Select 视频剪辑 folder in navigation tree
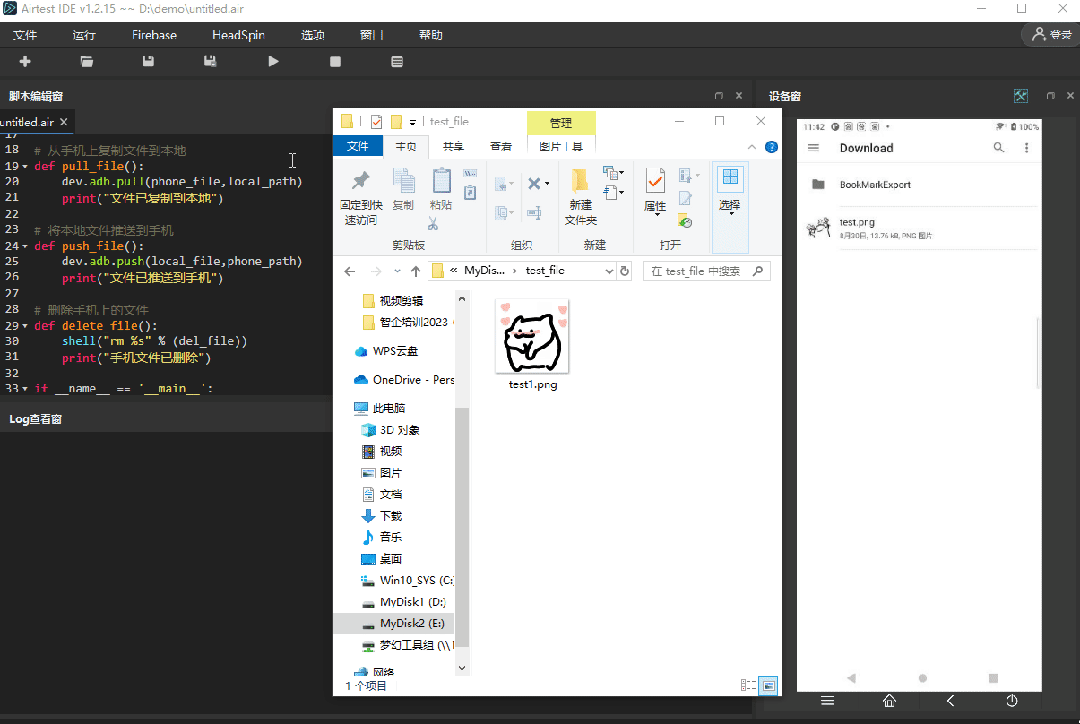This screenshot has width=1080, height=724. 402,301
